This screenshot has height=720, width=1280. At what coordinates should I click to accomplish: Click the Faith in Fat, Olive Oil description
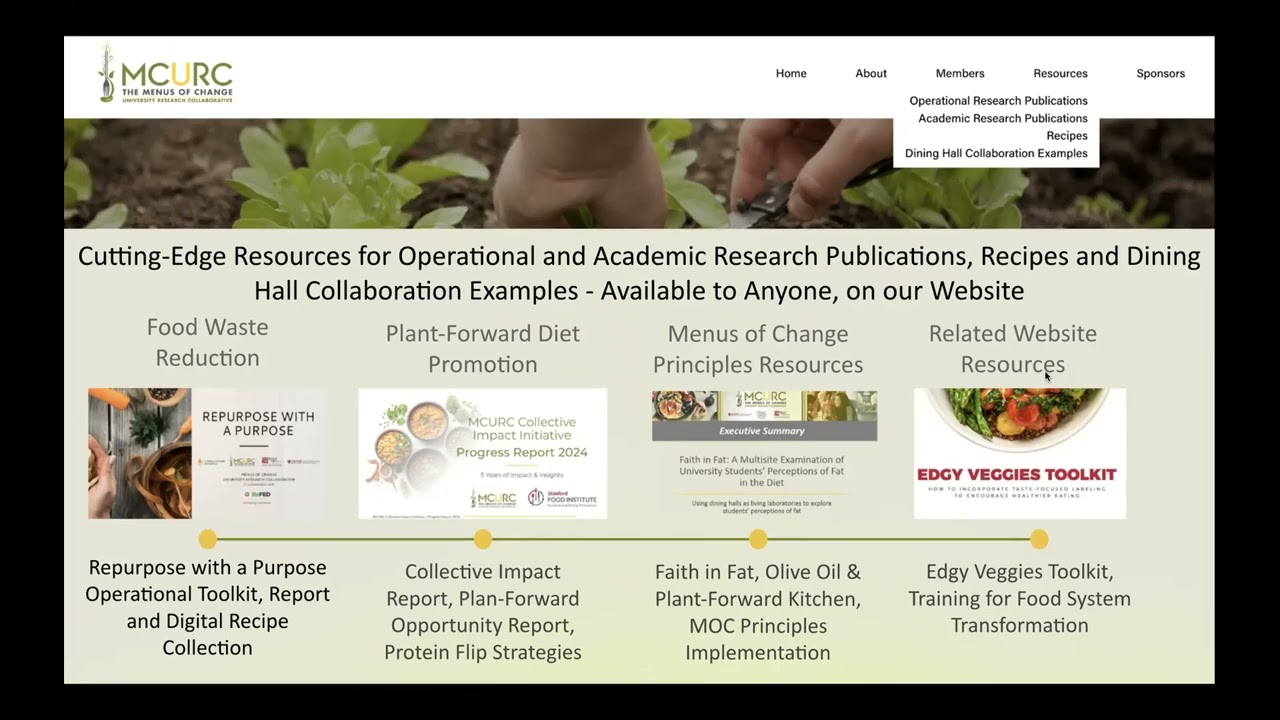(x=758, y=611)
